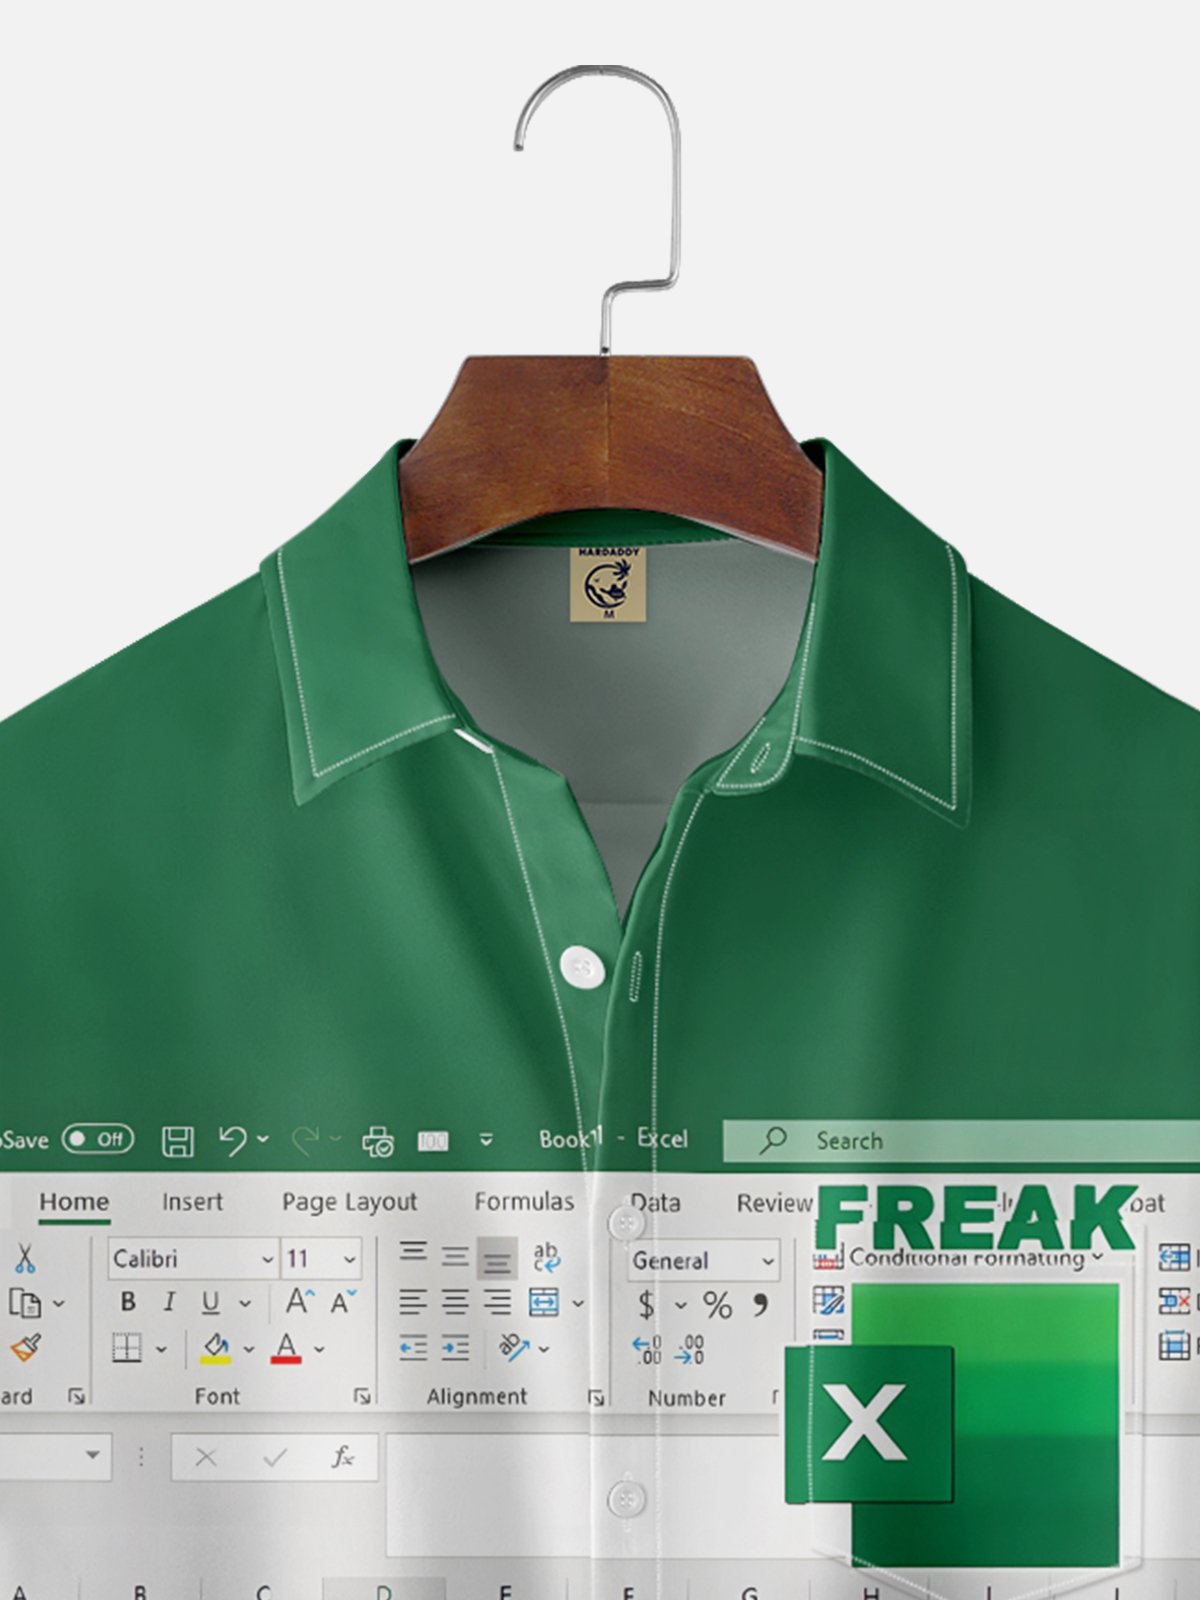This screenshot has height=1600, width=1200.
Task: Click the Accounting dollar sign icon
Action: pos(647,1305)
